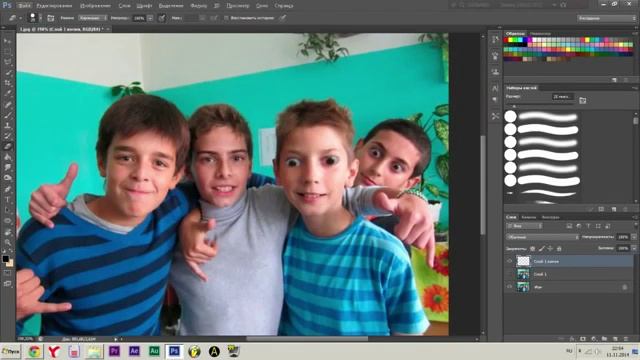Open layer filter kind dropdown
This screenshot has width=640, height=360.
pos(524,226)
